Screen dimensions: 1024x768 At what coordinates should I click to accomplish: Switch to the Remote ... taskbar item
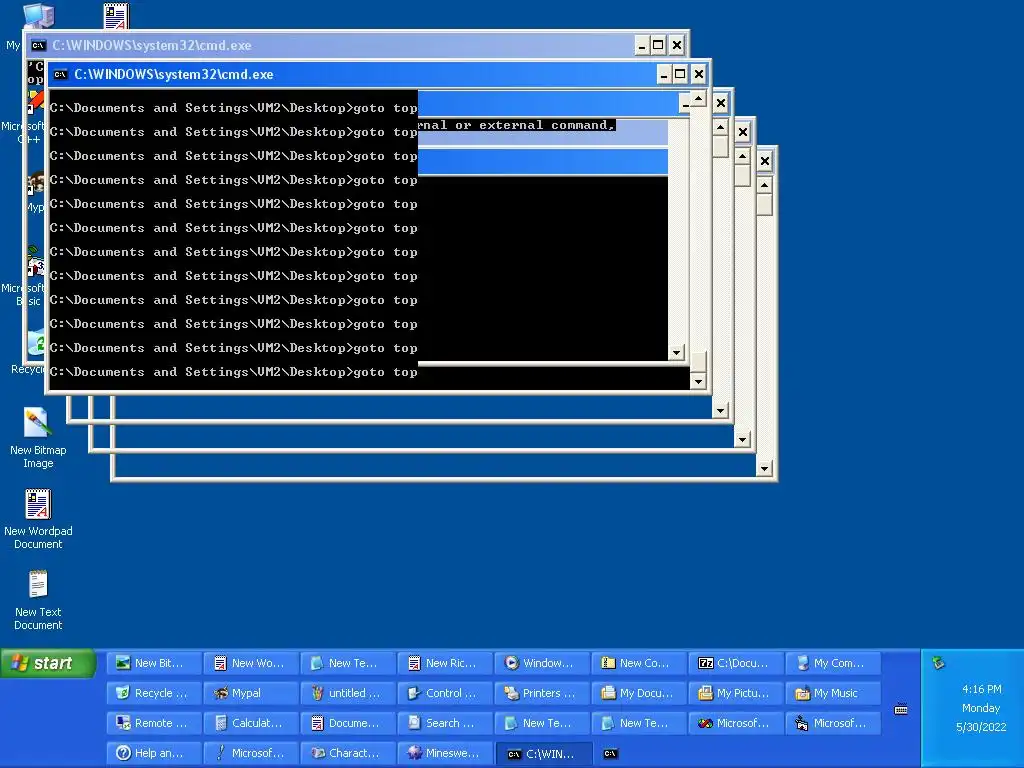153,723
